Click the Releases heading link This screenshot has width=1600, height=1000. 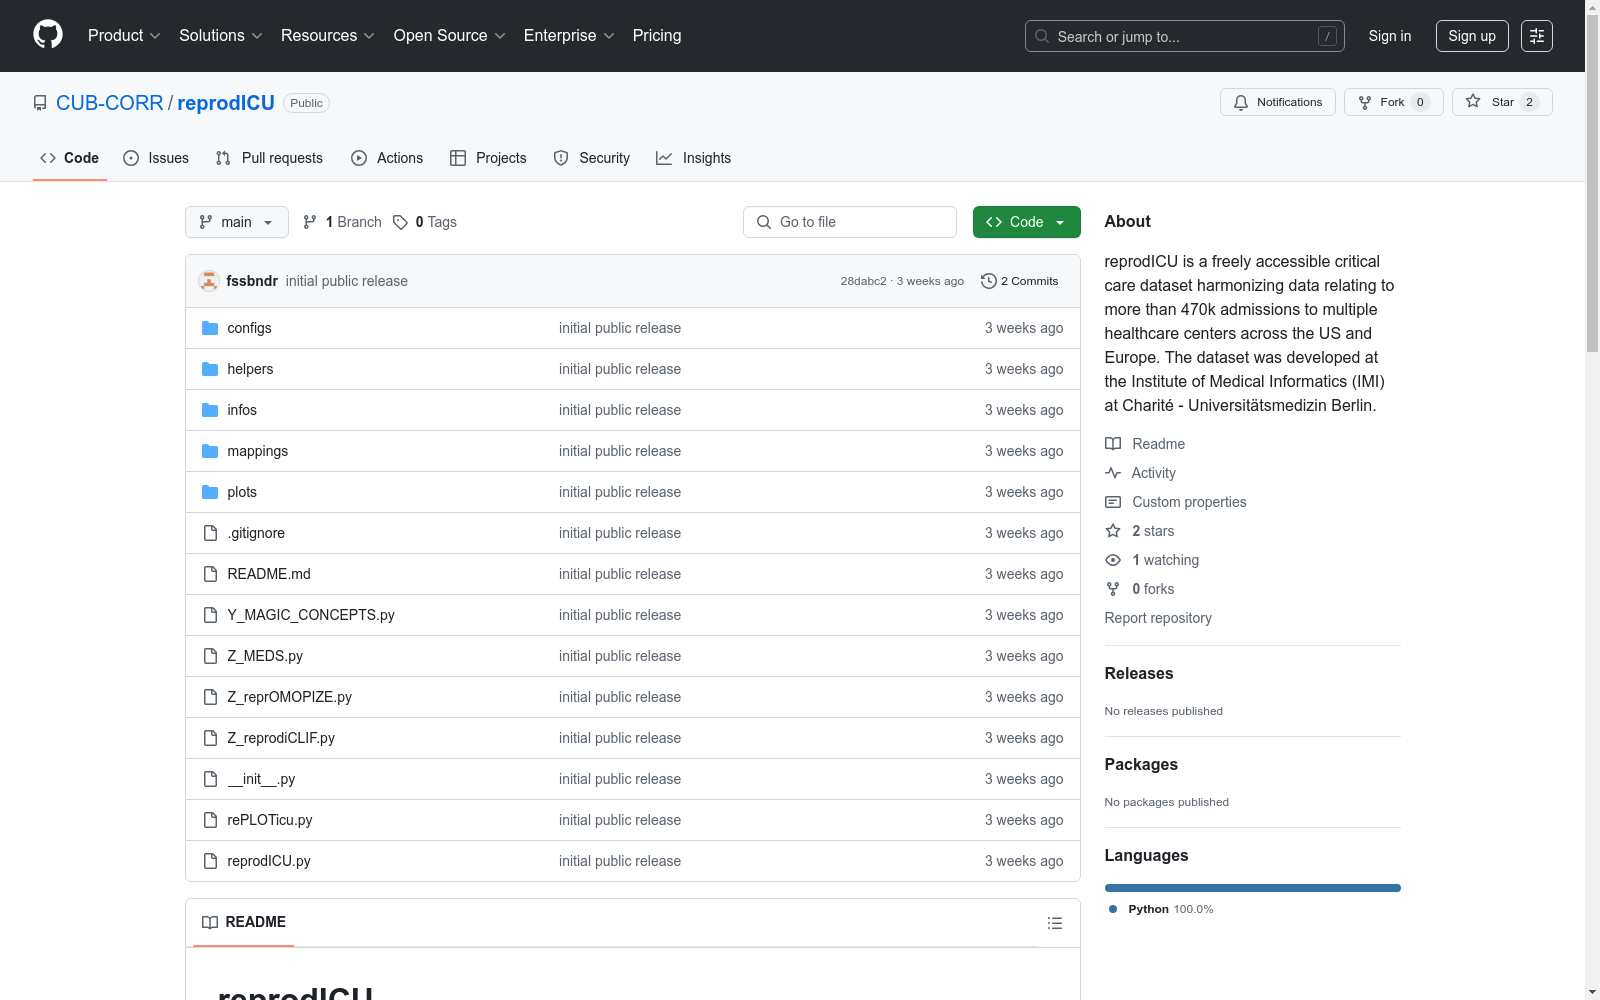click(1139, 673)
